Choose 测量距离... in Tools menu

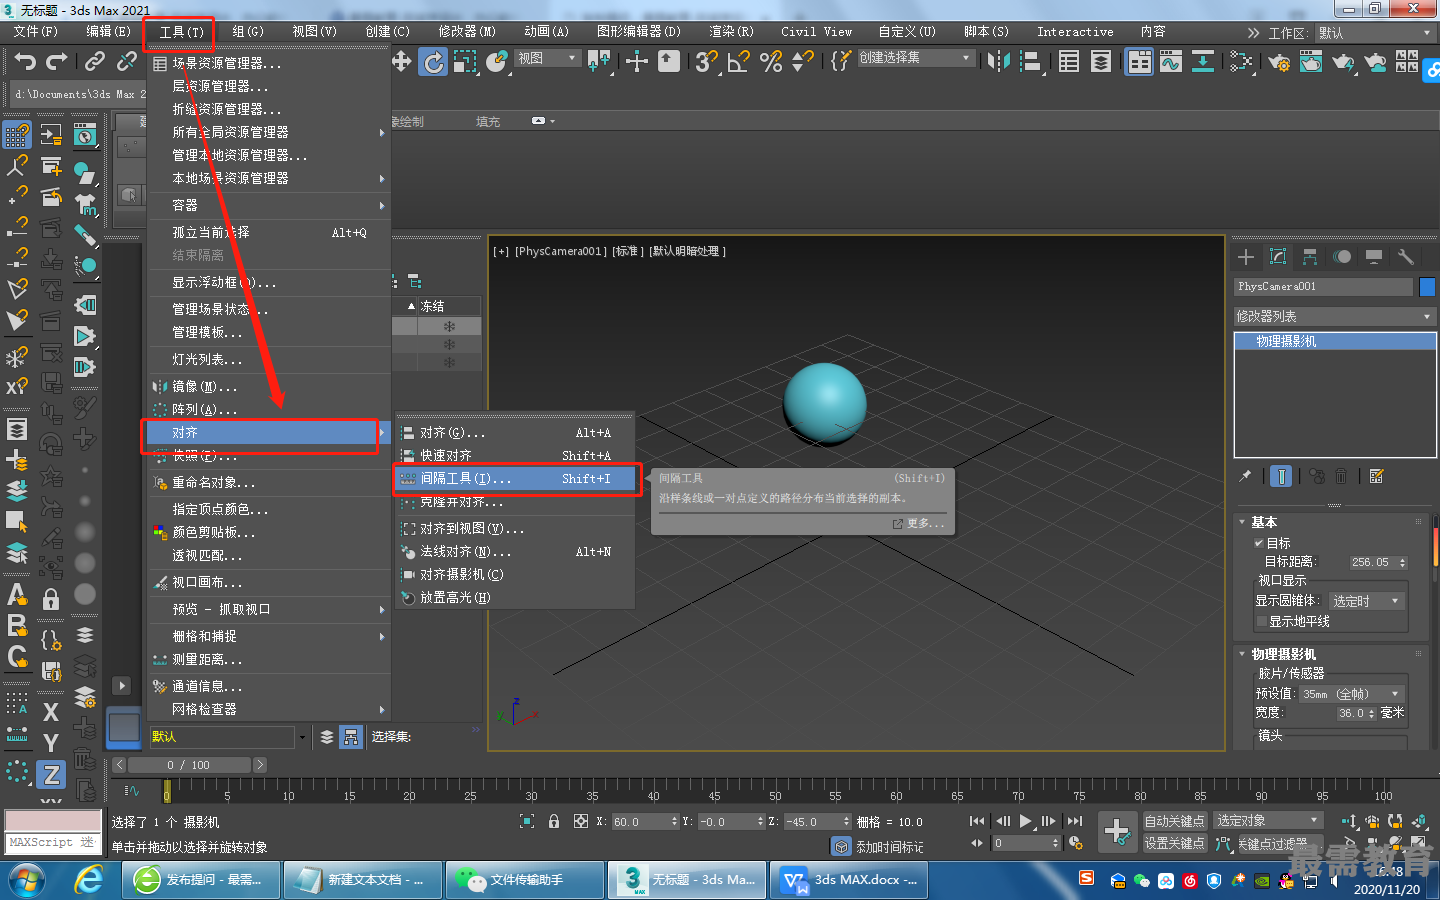point(268,660)
